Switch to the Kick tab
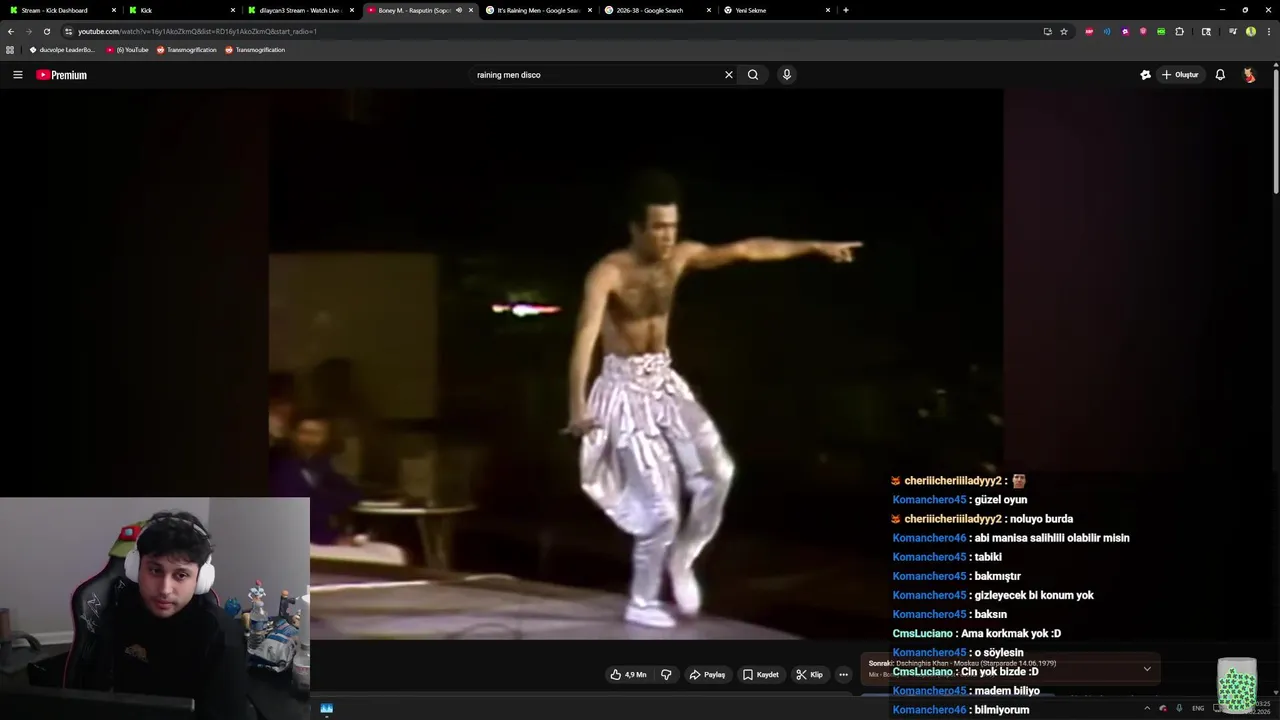The image size is (1280, 720). (181, 10)
